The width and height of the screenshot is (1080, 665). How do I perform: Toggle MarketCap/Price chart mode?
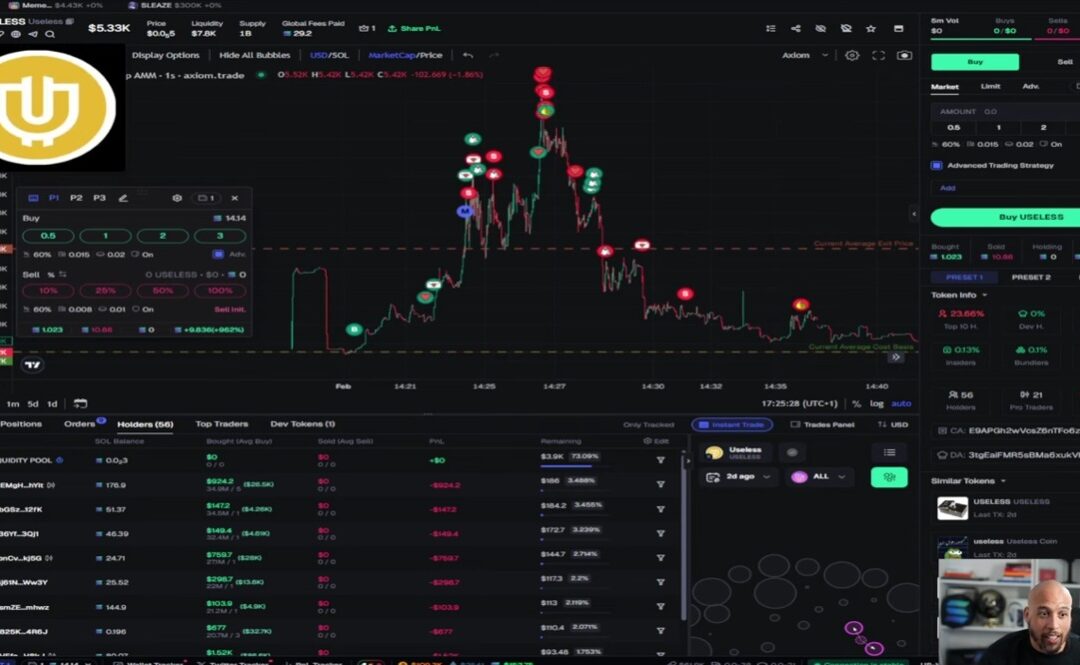405,55
